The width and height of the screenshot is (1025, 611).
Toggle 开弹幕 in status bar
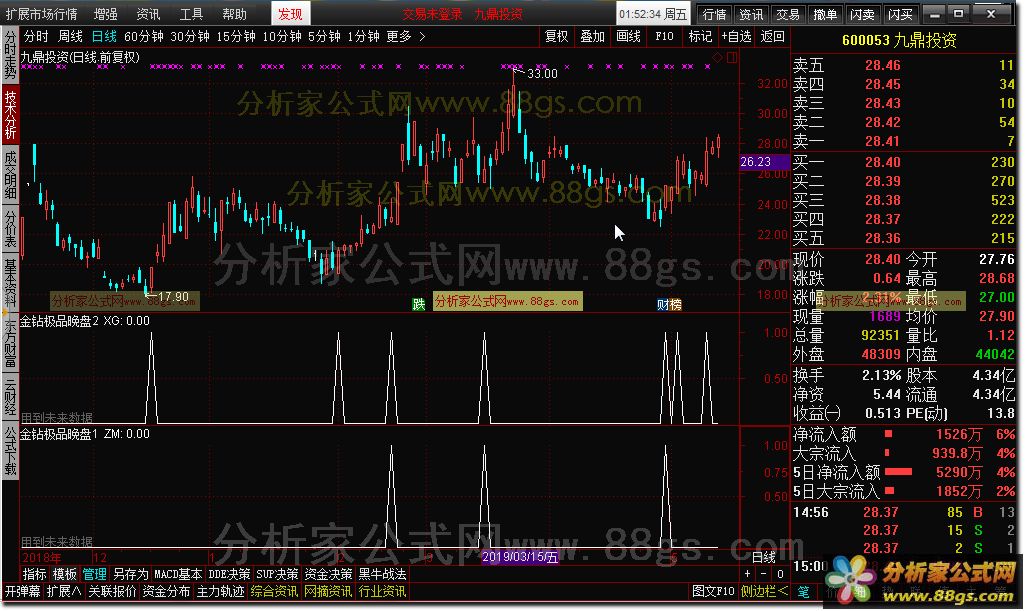pyautogui.click(x=22, y=591)
